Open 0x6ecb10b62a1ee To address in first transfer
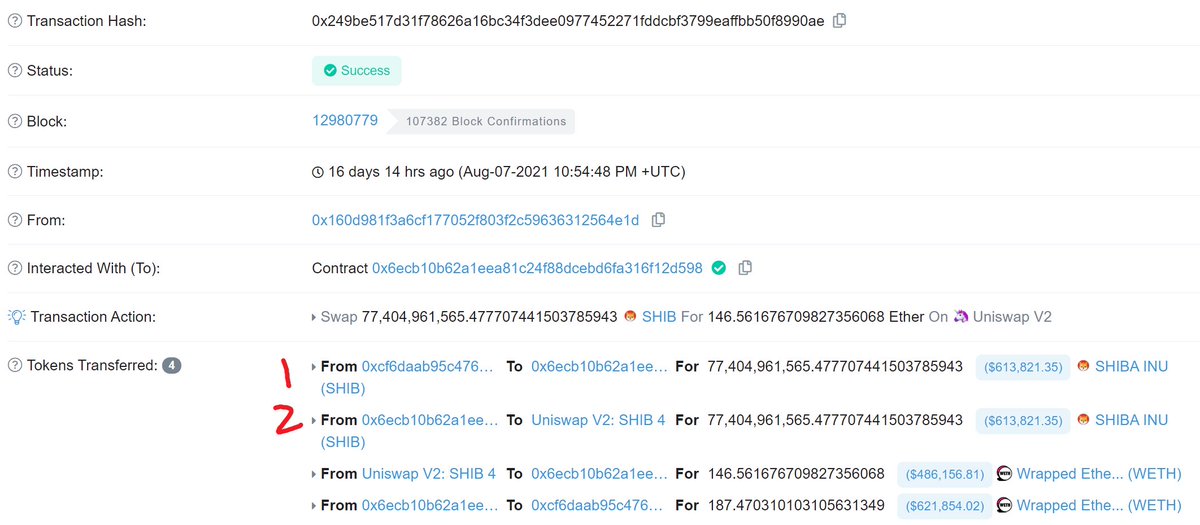Screen dimensions: 1200x525 pos(599,366)
